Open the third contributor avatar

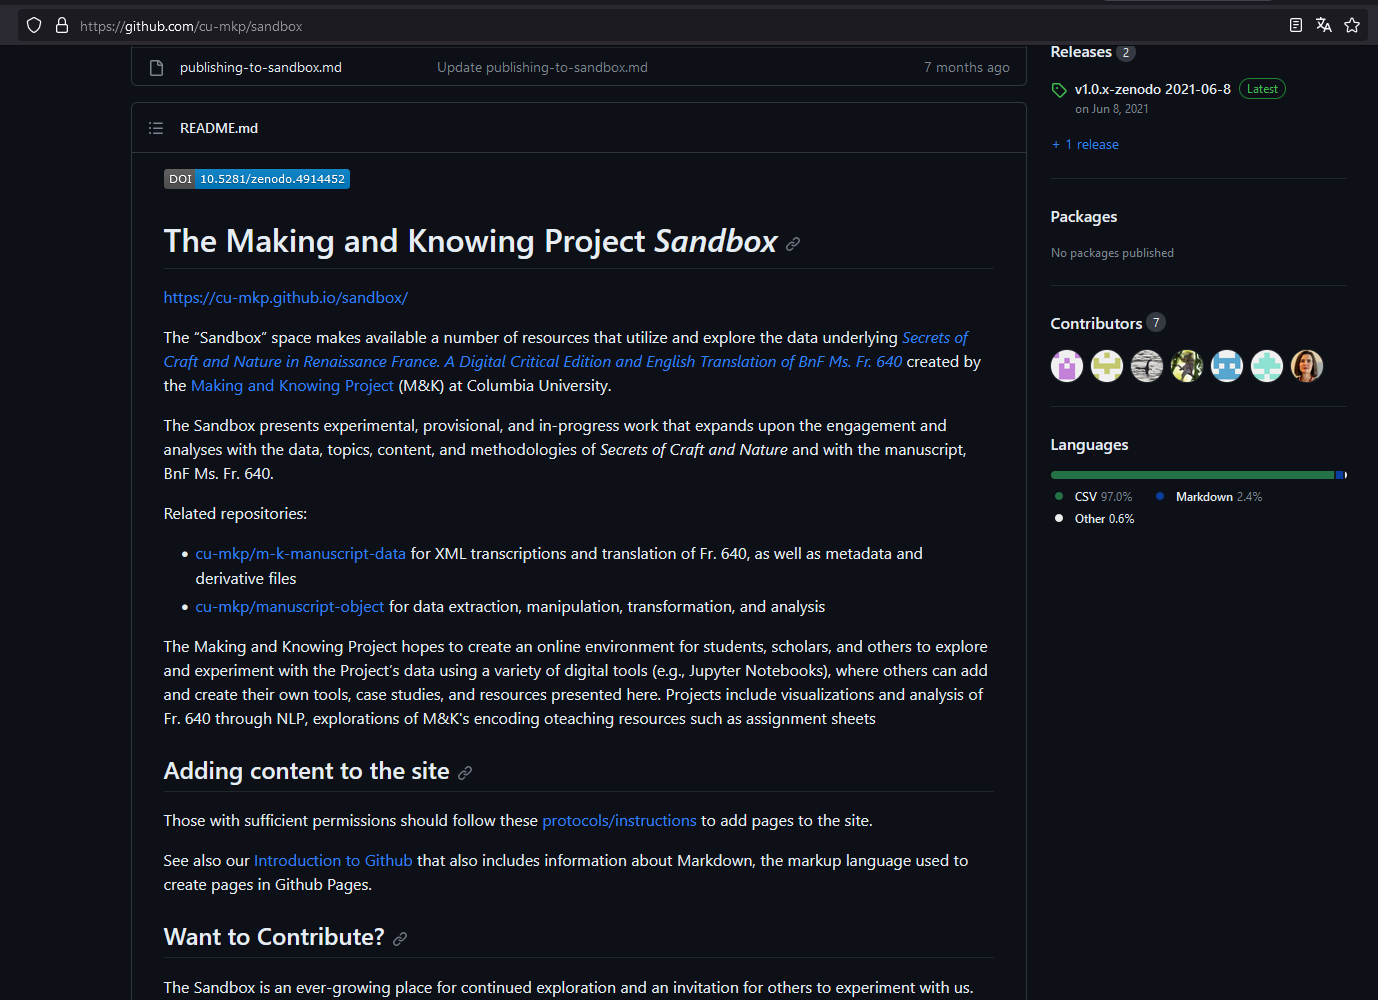(1147, 366)
